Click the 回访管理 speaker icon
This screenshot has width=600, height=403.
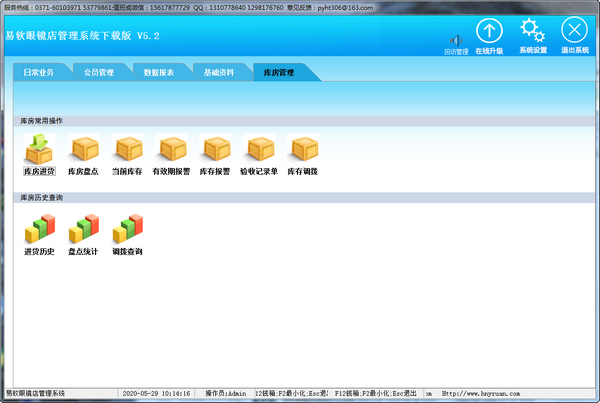coord(456,40)
